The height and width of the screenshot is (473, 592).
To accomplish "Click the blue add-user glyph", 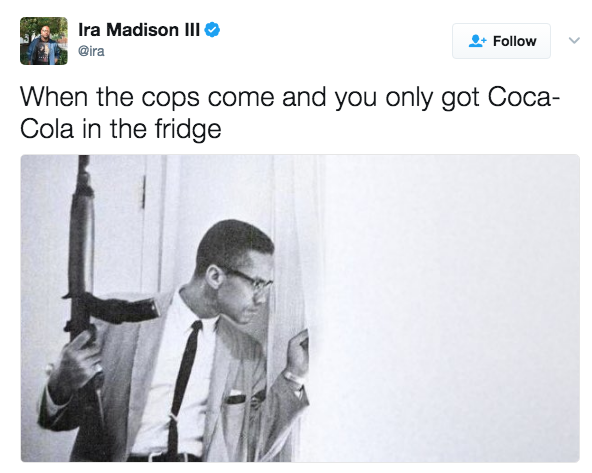I will tap(477, 41).
